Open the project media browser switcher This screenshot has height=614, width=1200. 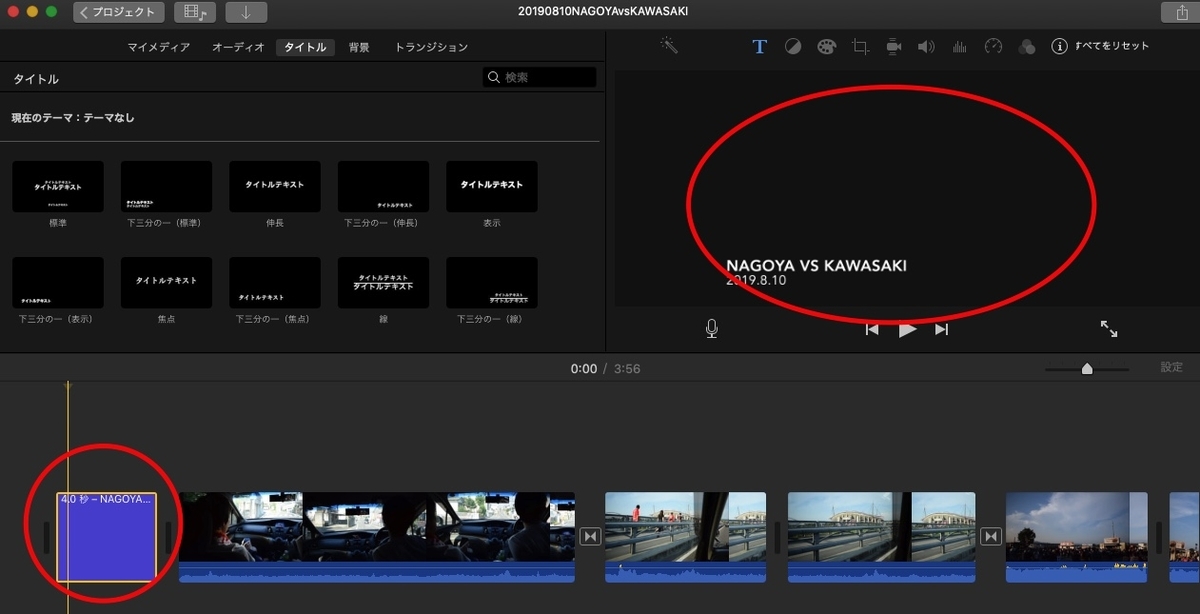click(193, 12)
